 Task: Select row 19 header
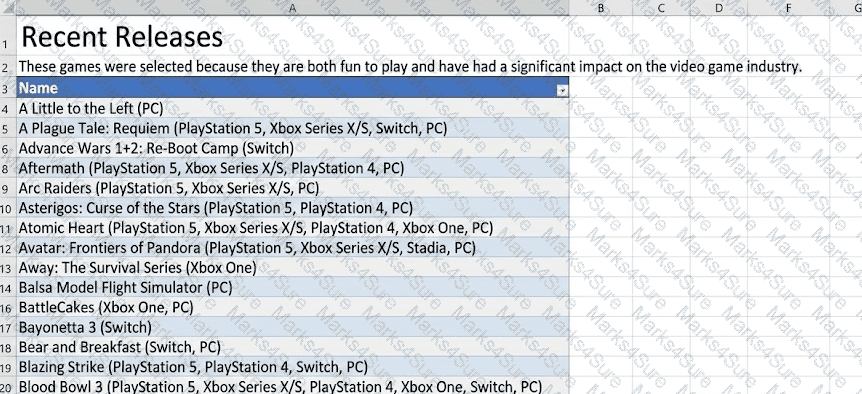tap(8, 367)
